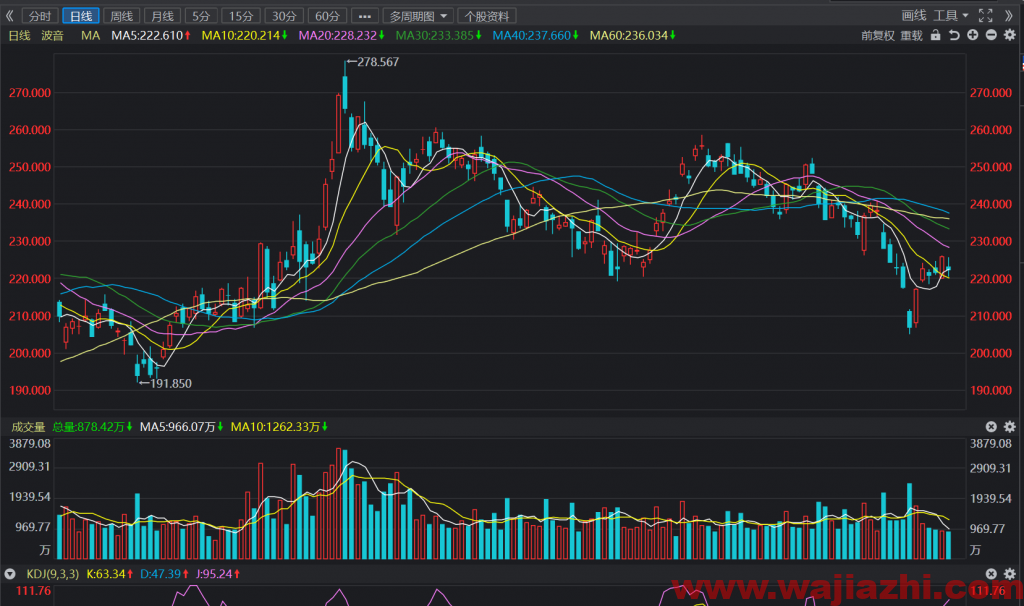Viewport: 1024px width, 606px height.
Task: Zoom in chart with plus icon
Action: click(972, 35)
